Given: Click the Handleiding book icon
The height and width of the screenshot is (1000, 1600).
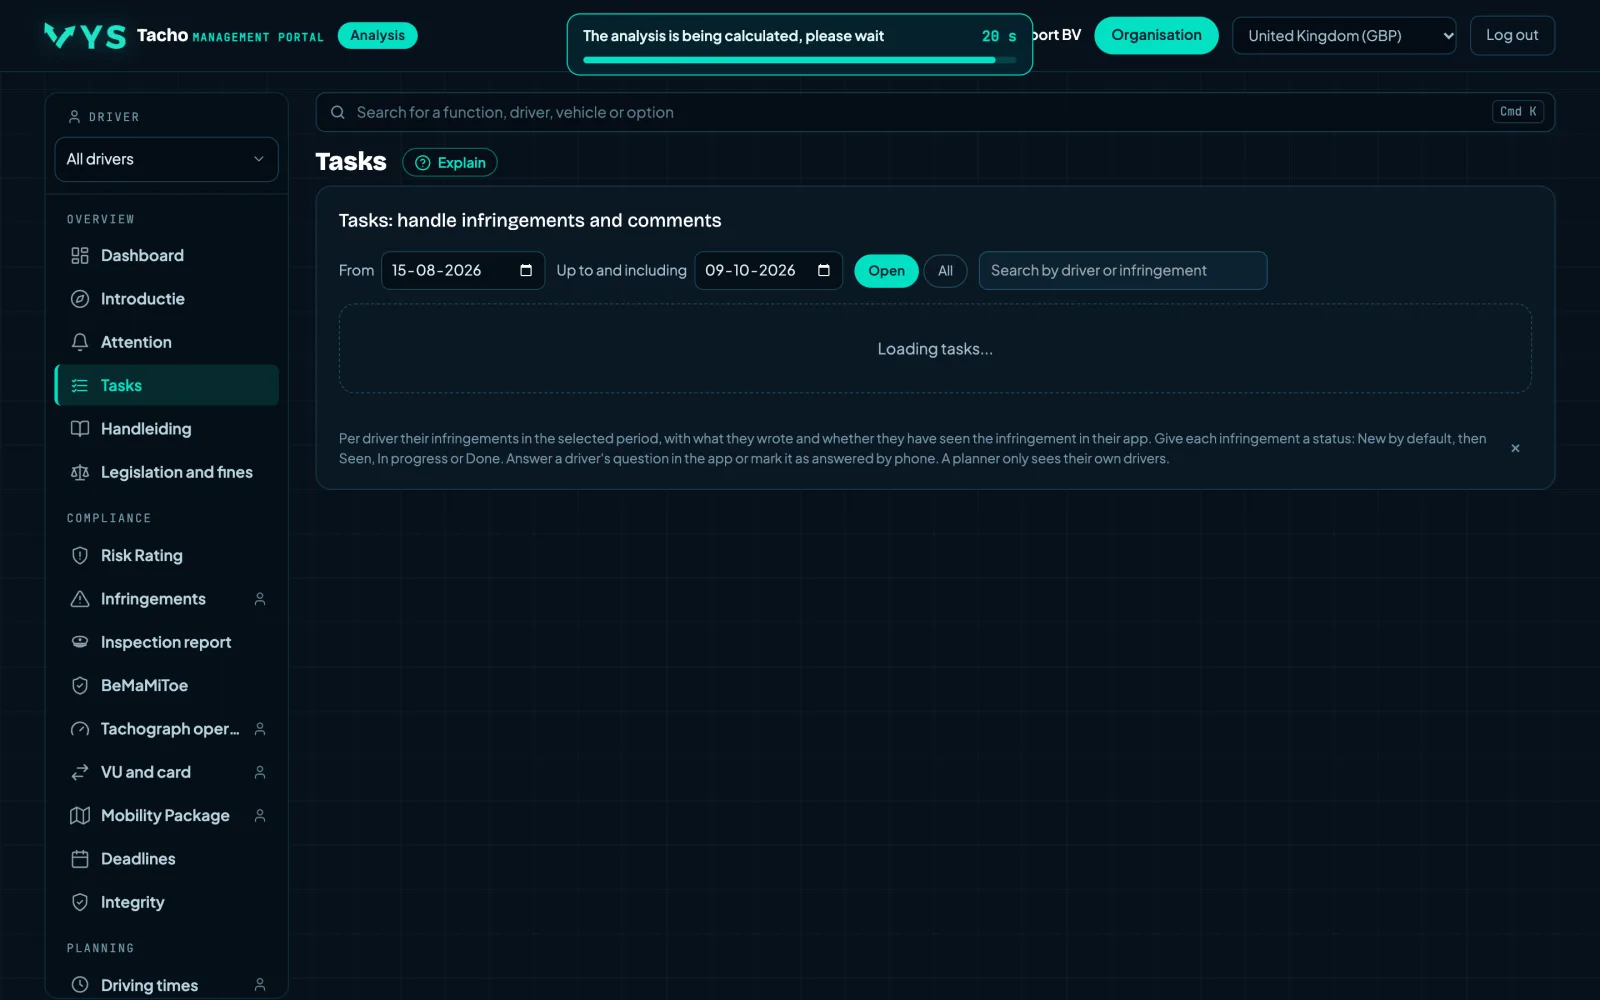Looking at the screenshot, I should tap(80, 429).
